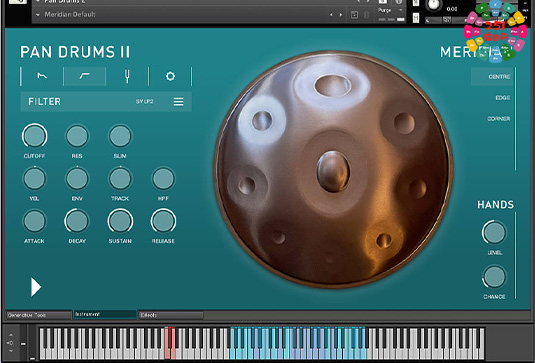This screenshot has width=535, height=363.
Task: Click the CUTOFF knob
Action: 34,136
